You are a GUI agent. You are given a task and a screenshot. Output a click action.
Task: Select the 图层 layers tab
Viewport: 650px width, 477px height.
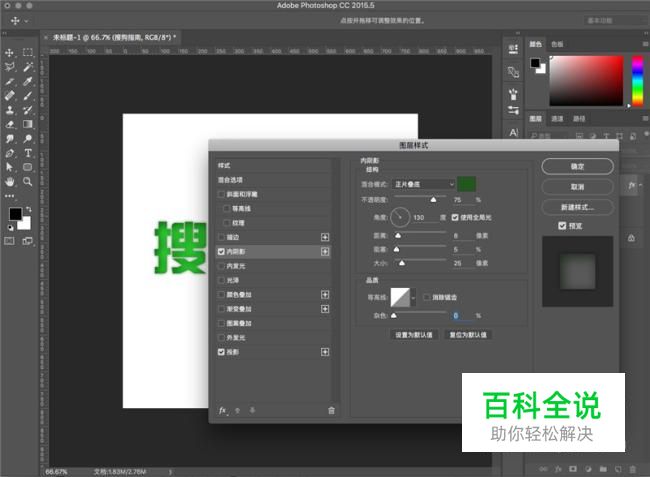(536, 119)
